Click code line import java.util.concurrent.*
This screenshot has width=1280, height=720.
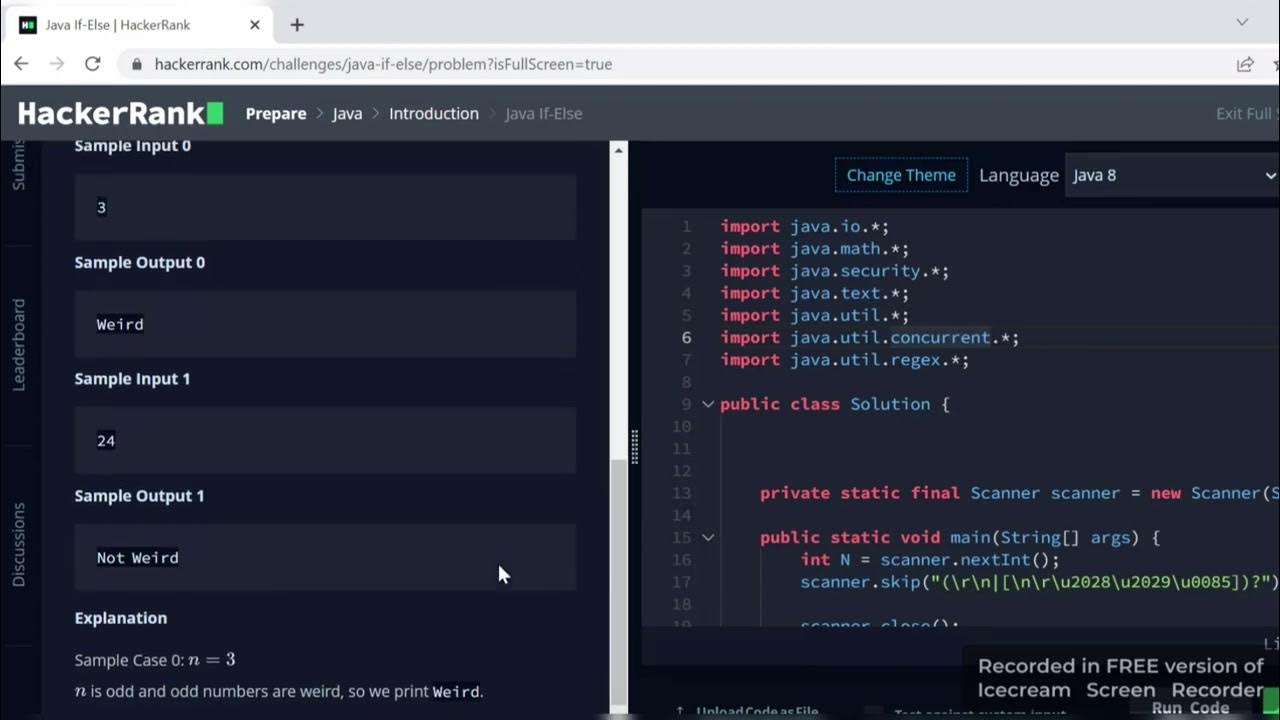click(870, 338)
